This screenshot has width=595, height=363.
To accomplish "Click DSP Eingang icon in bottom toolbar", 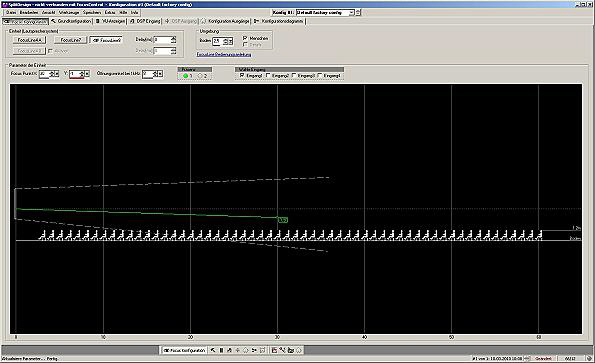I will 230,350.
